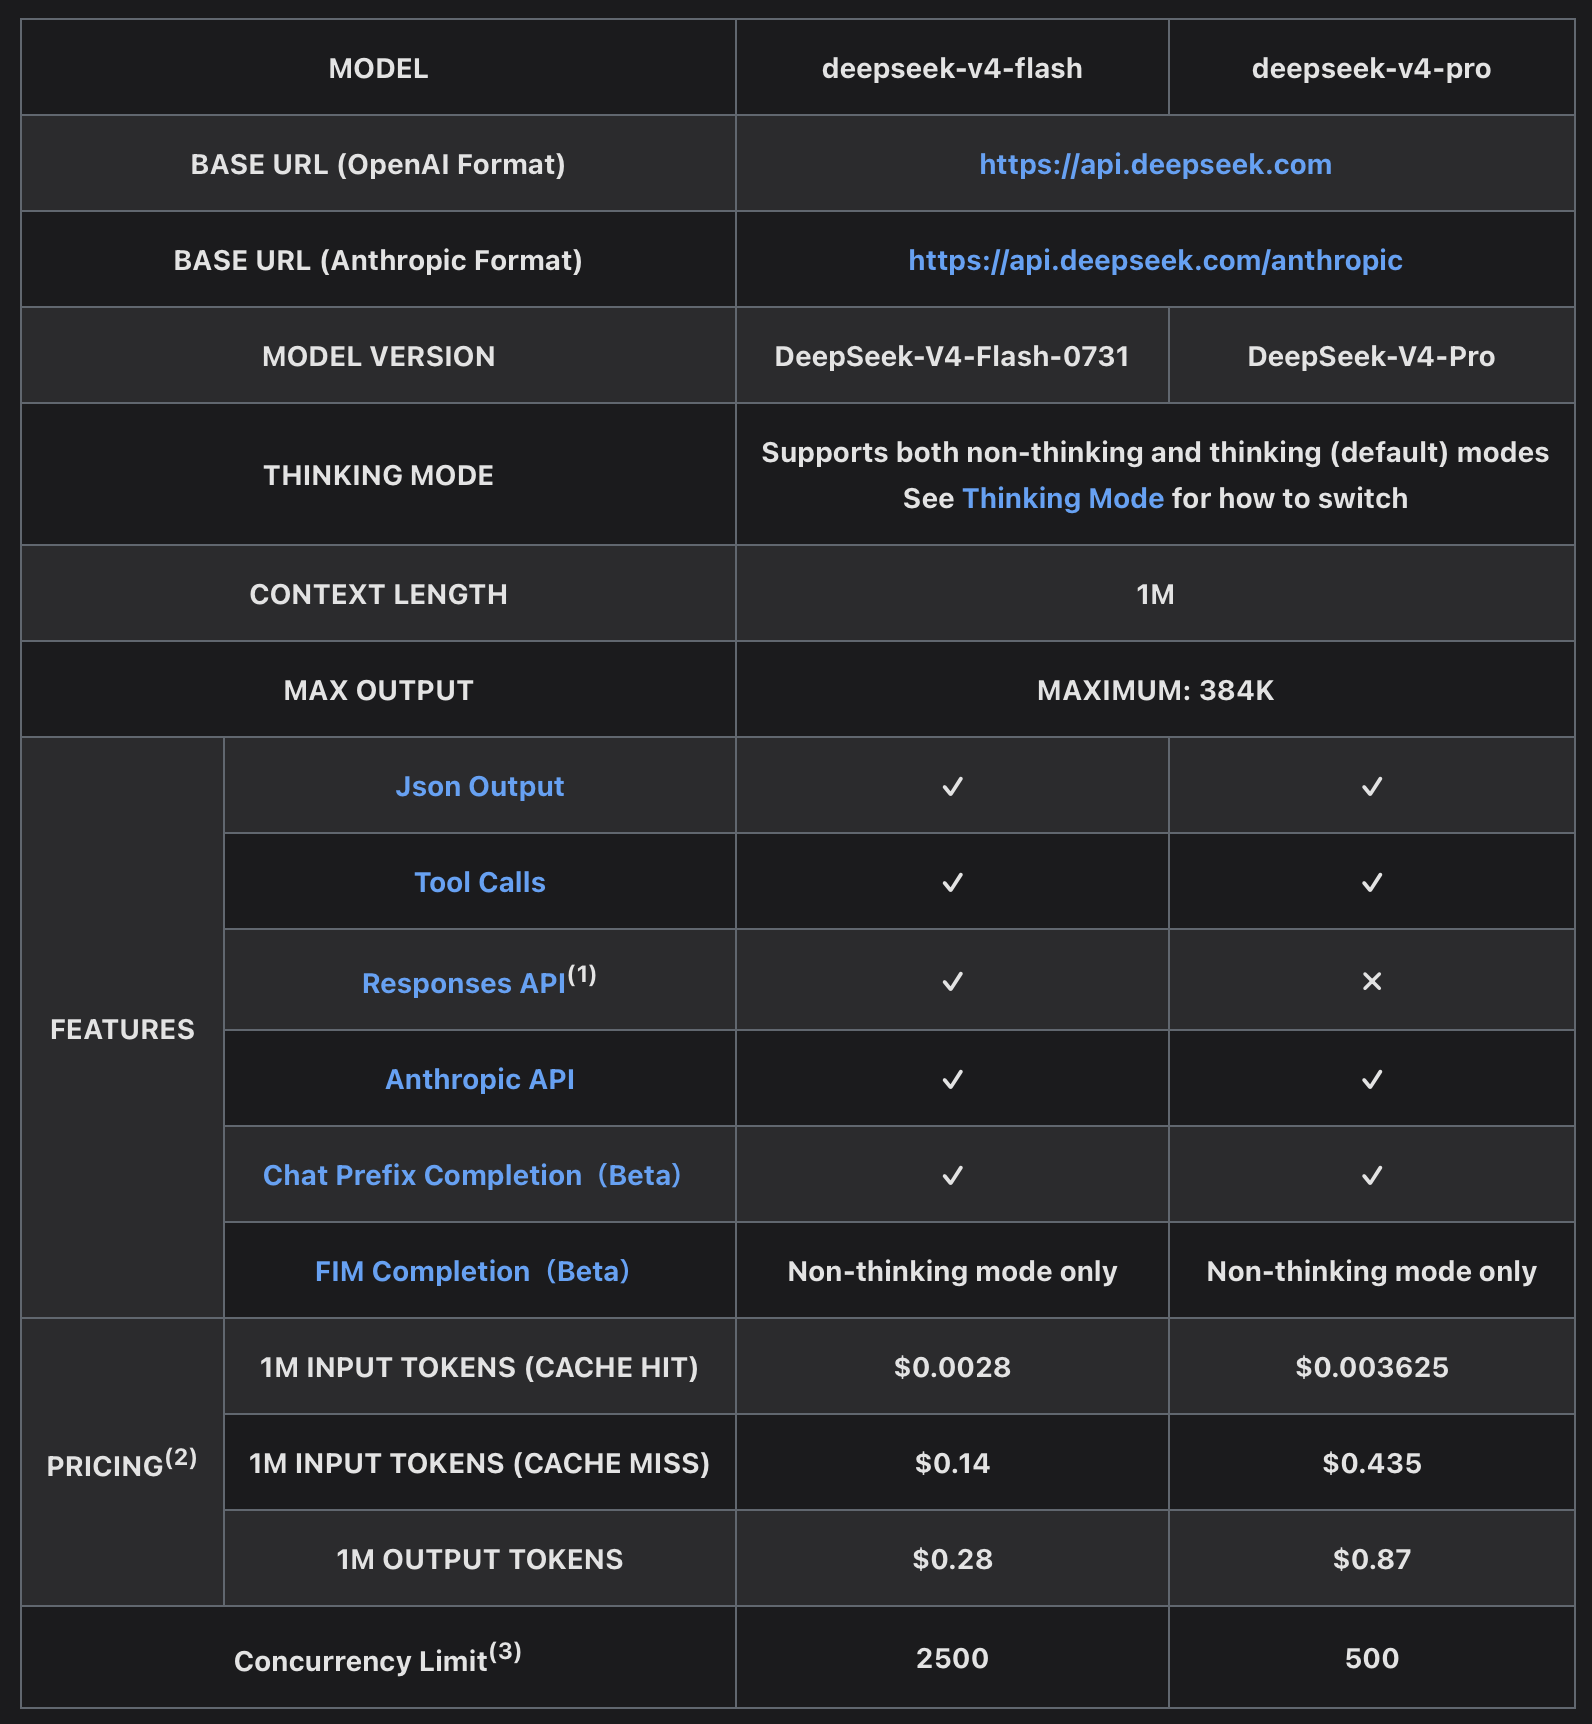Open Chat Prefix Completion (Beta) link
This screenshot has width=1592, height=1724.
(472, 1175)
